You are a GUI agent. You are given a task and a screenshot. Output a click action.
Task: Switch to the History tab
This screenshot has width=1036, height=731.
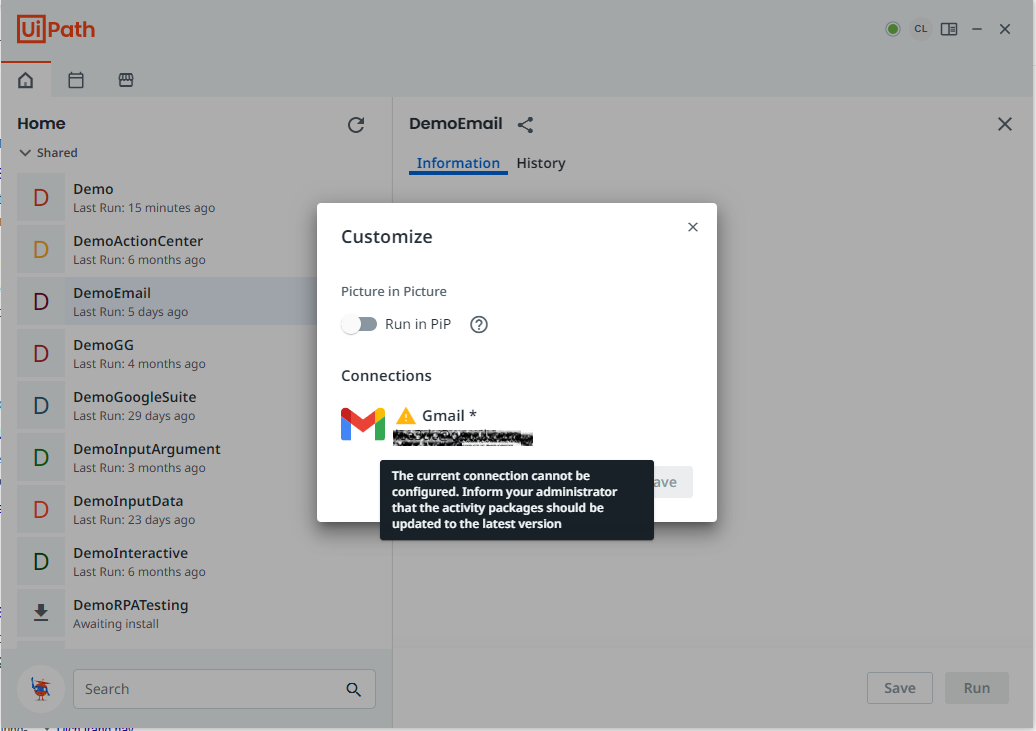click(540, 163)
